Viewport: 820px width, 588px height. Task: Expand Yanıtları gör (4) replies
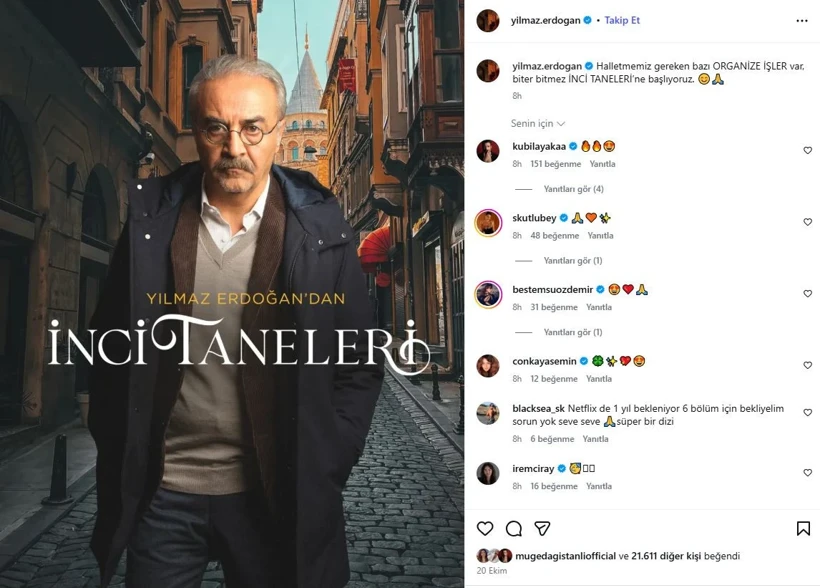(x=573, y=189)
